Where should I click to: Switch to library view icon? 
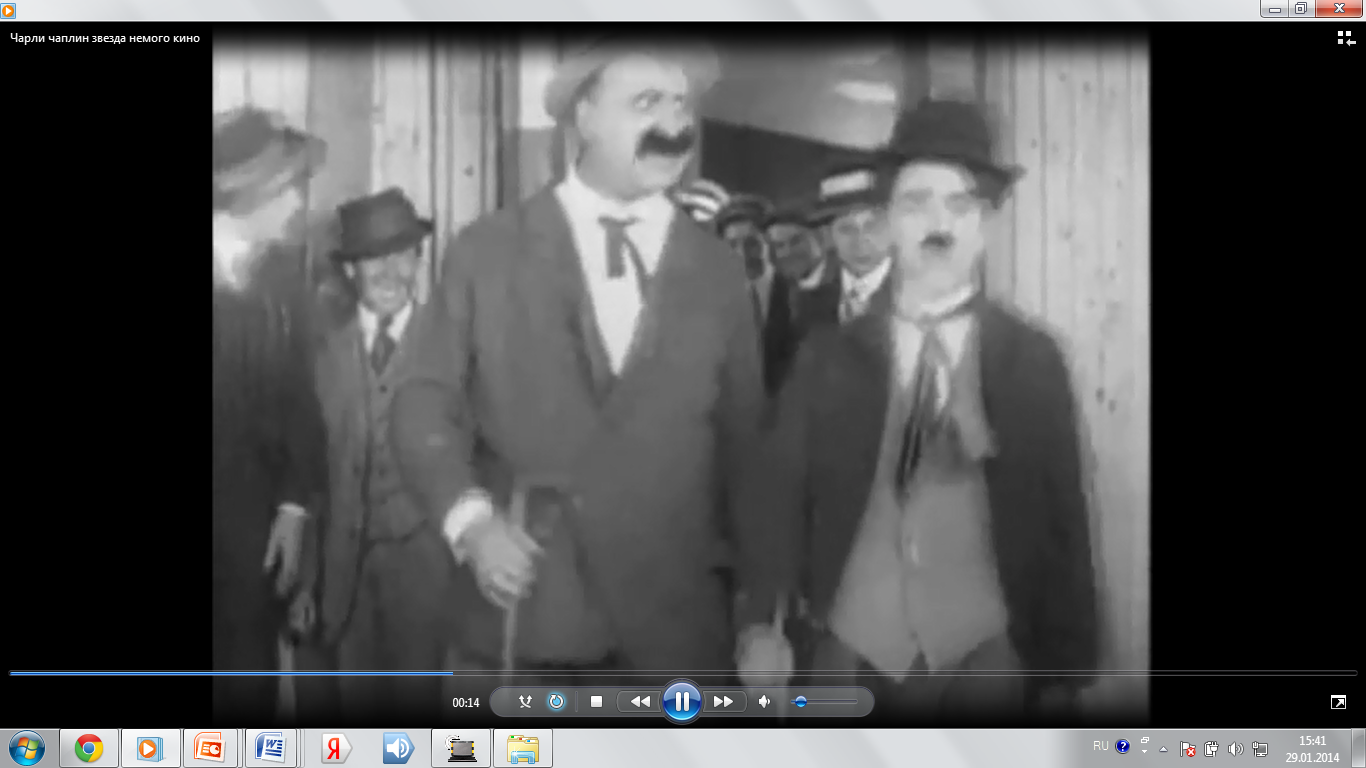[x=1346, y=38]
